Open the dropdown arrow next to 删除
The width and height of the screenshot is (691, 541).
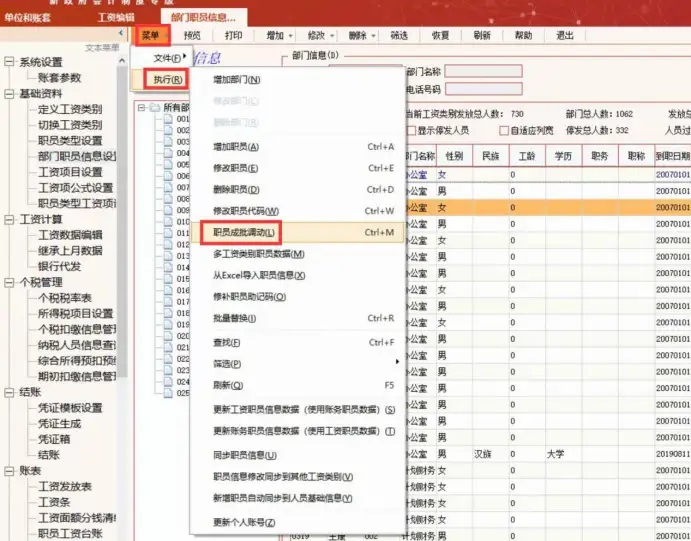click(373, 36)
